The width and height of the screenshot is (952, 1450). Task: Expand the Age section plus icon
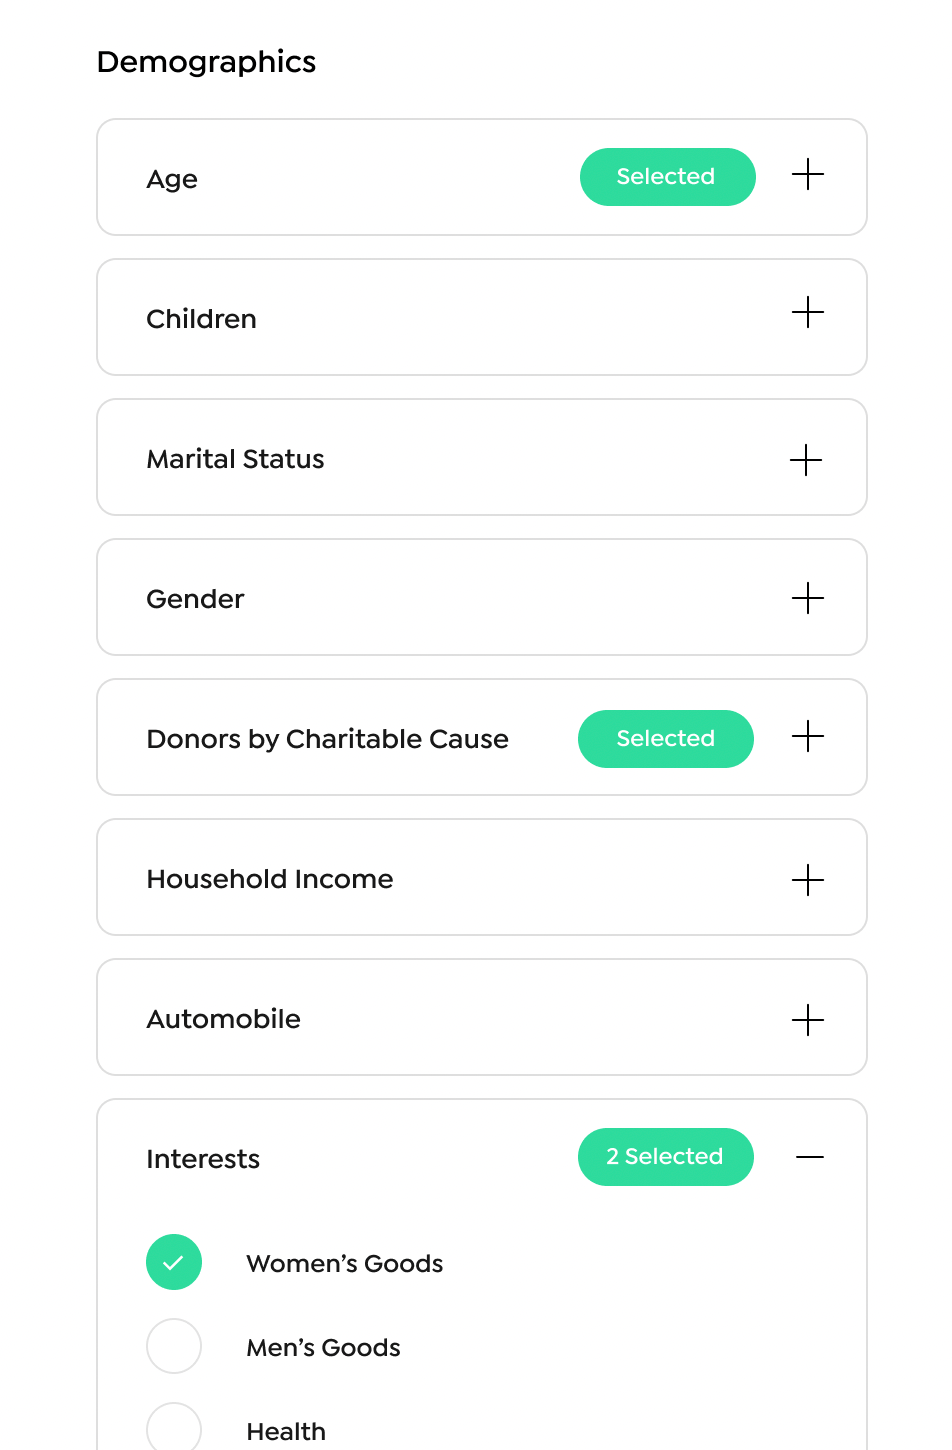pyautogui.click(x=808, y=175)
